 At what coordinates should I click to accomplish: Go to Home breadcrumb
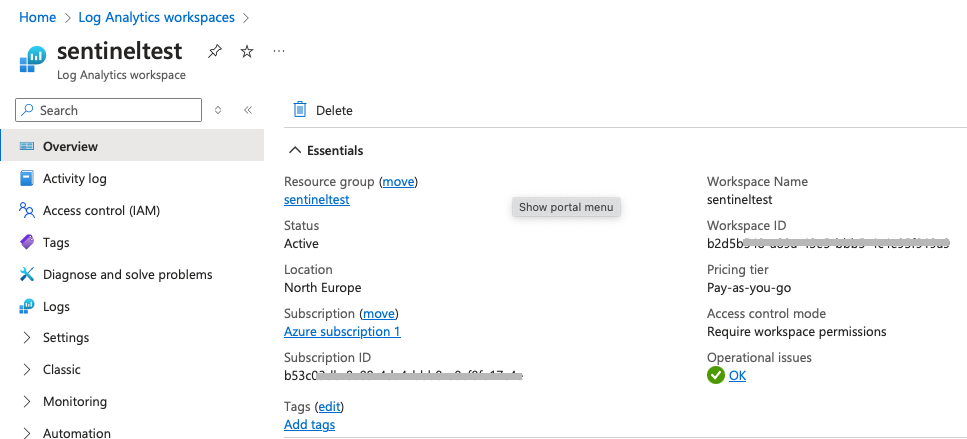[38, 17]
